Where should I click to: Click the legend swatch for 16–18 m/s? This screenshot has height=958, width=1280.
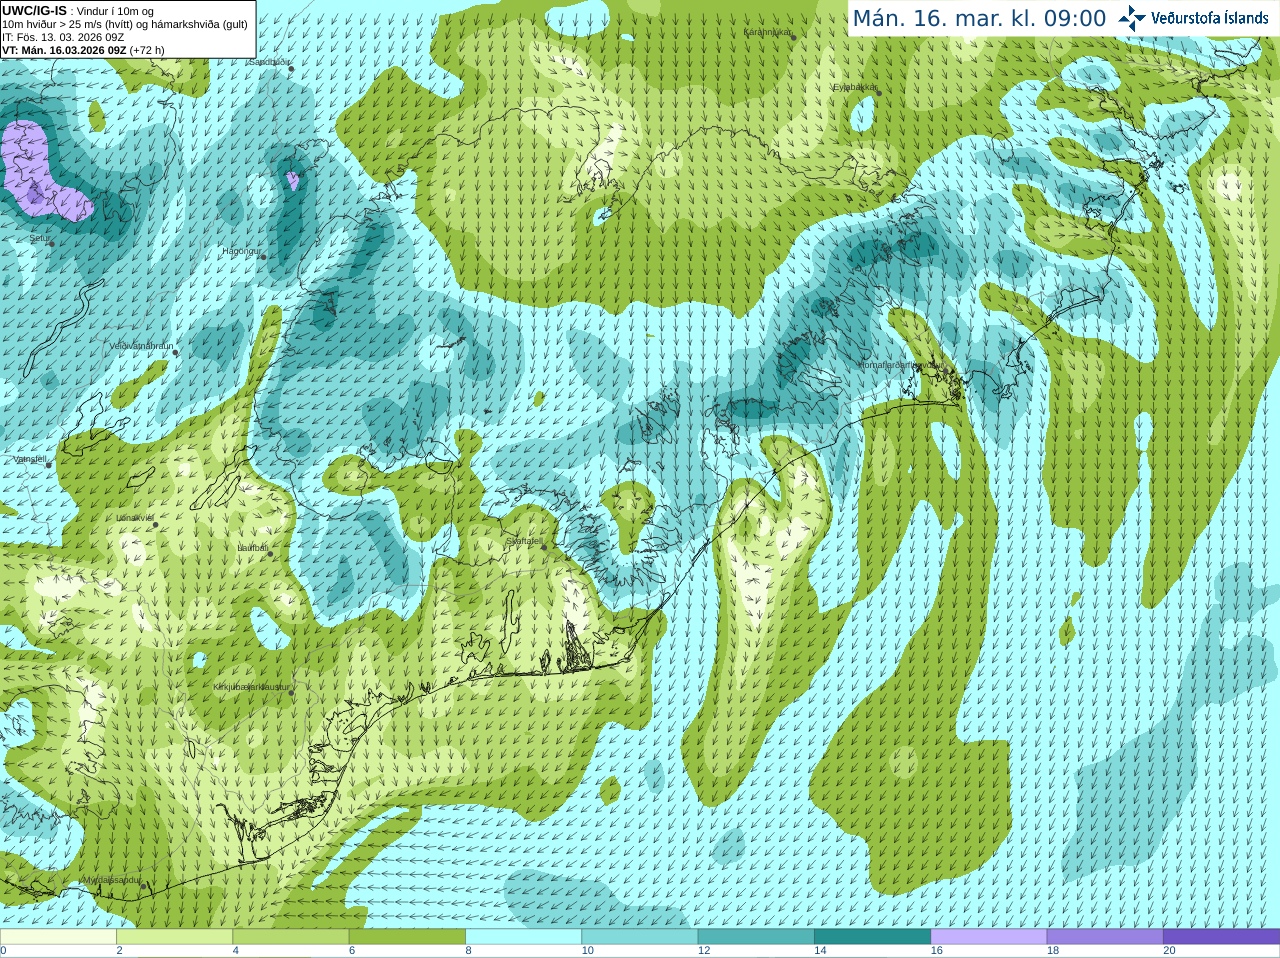988,937
